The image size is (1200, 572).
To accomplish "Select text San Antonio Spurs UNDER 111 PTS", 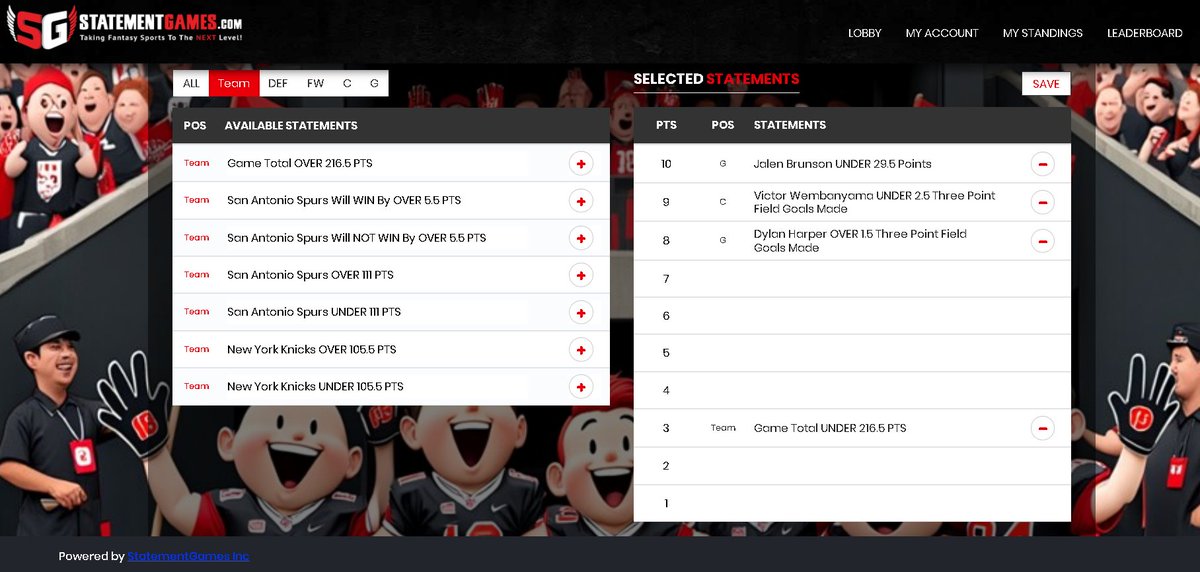I will point(314,312).
